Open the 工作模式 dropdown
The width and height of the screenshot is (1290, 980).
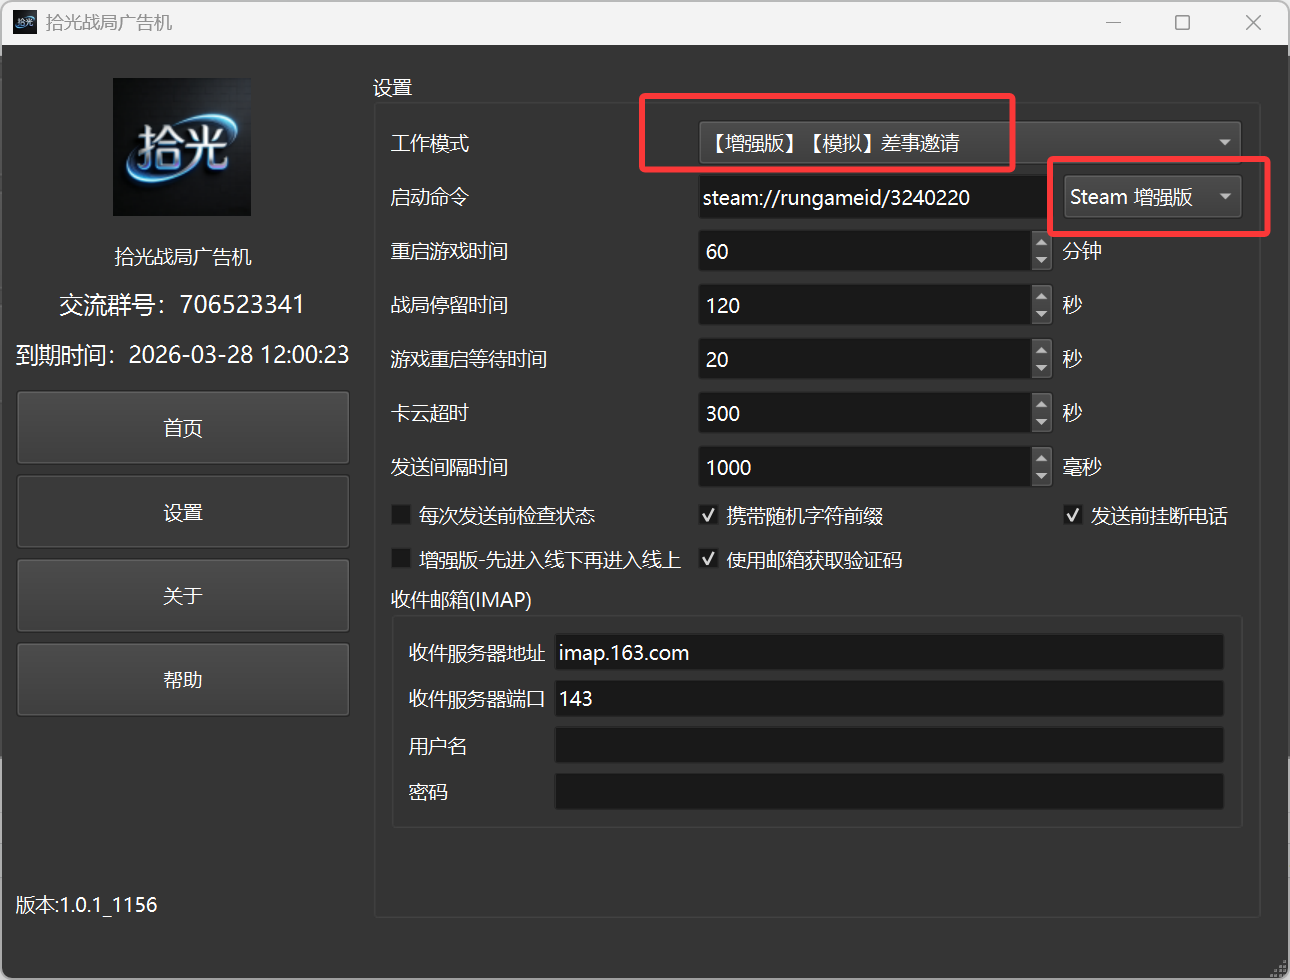click(968, 143)
